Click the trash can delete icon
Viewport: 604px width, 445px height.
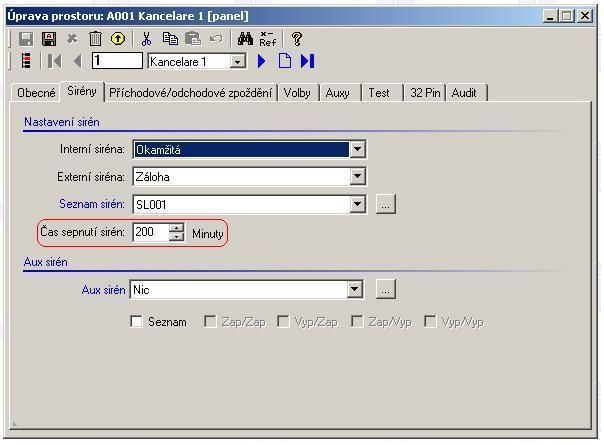coord(95,39)
